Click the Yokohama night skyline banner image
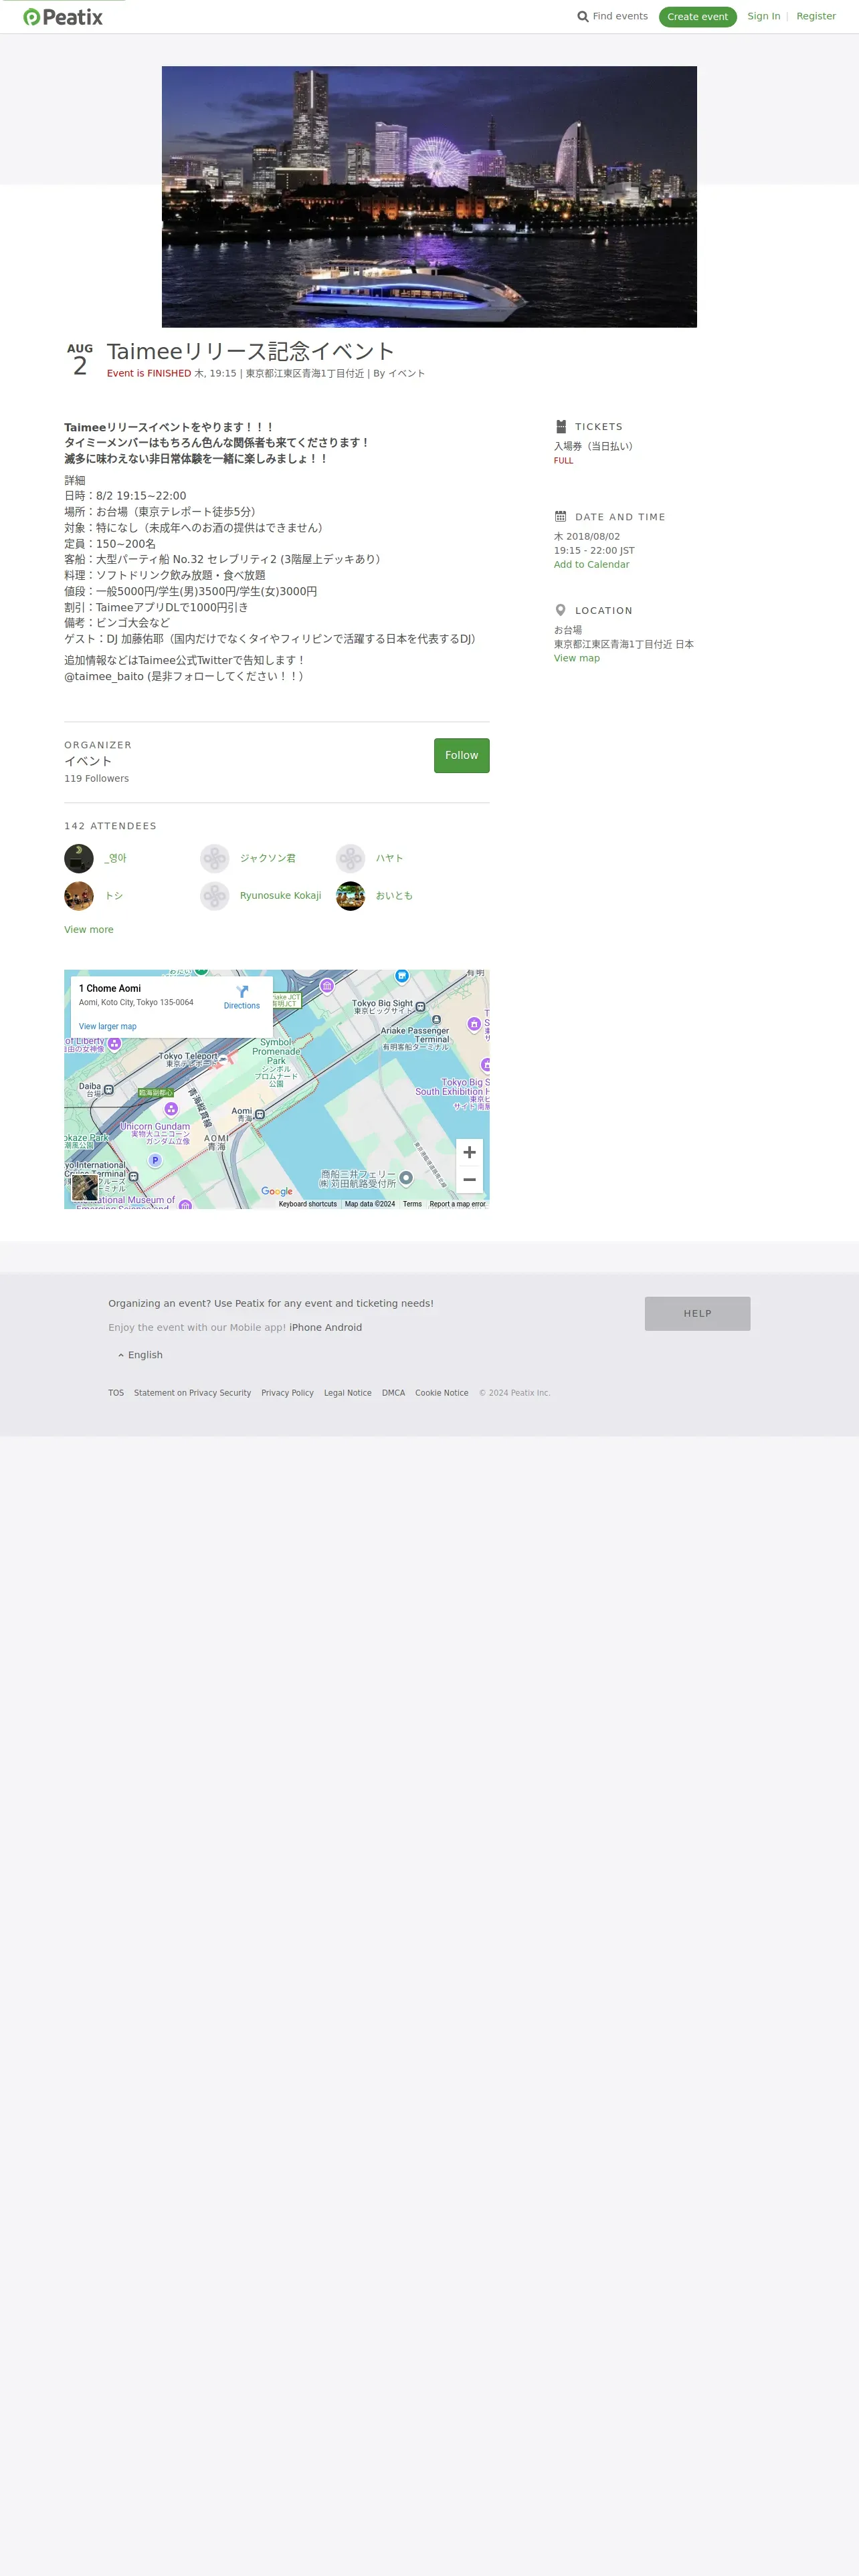Screen dimensions: 859x2576 click(x=429, y=197)
